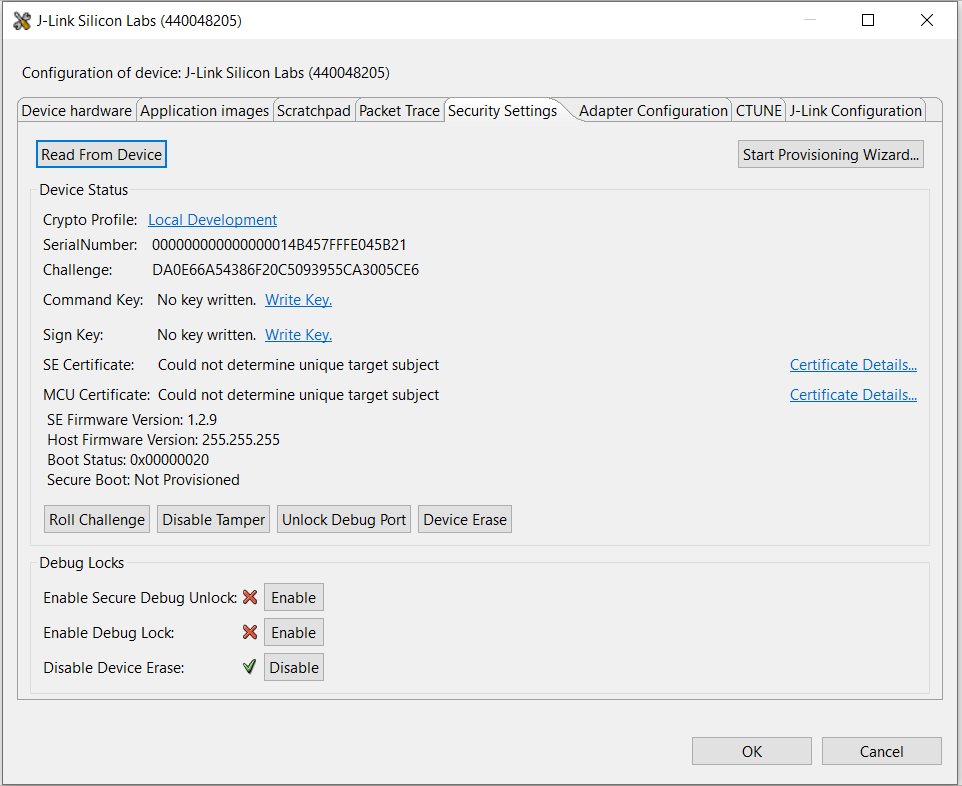
Task: Click the green checkmark beside Disable Device Erase
Action: coord(249,667)
